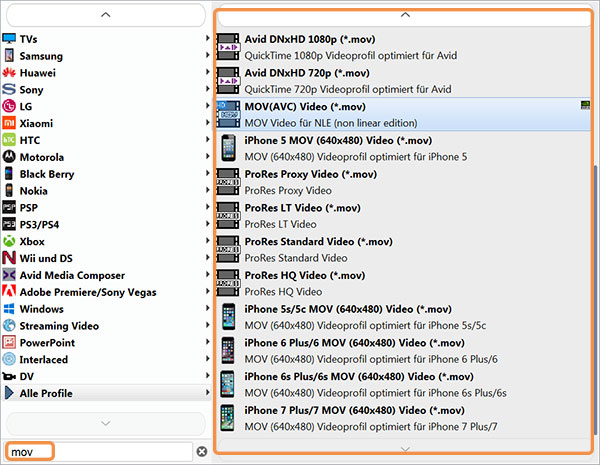Click the PS3/PS4 icon
Viewport: 600px width, 465px height.
point(9,224)
